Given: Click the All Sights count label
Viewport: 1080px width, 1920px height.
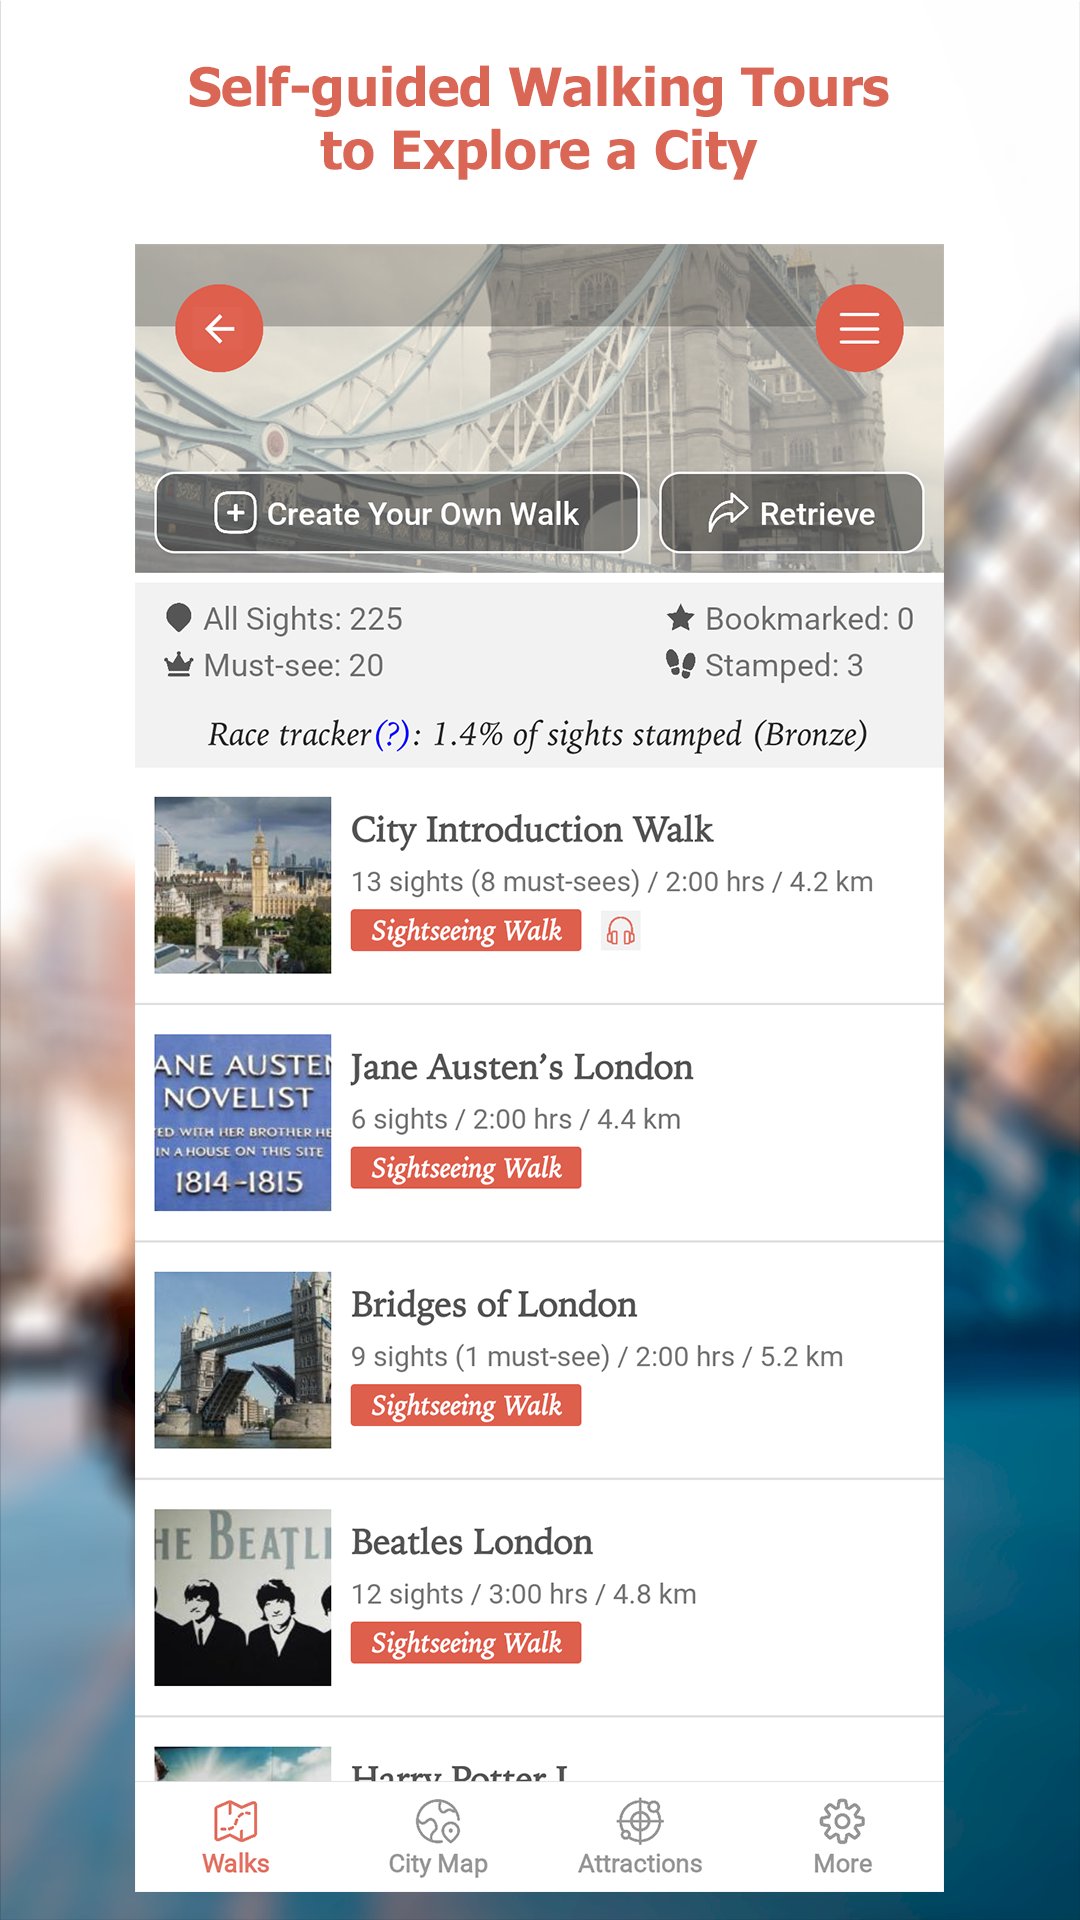Looking at the screenshot, I should click(x=303, y=619).
